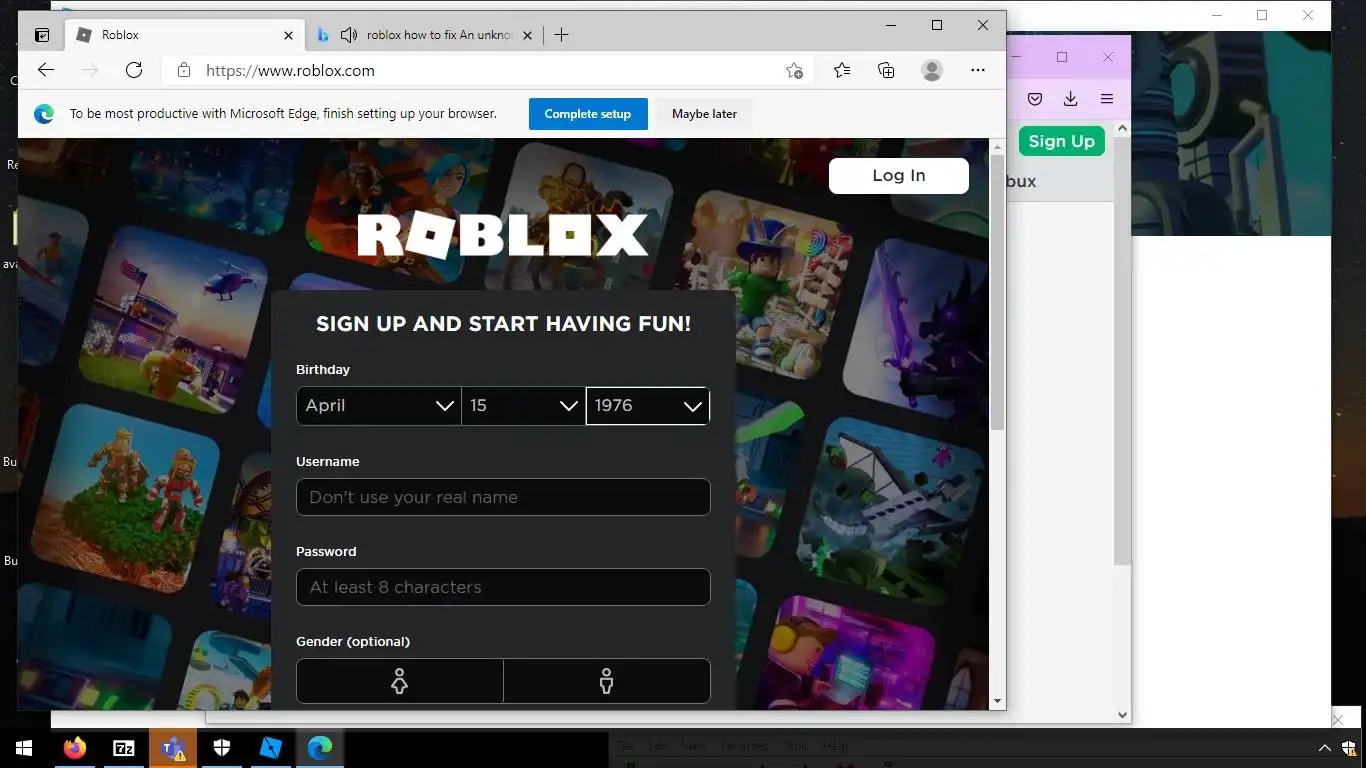This screenshot has height=768, width=1366.
Task: Go back using Edge back arrow
Action: click(x=46, y=70)
